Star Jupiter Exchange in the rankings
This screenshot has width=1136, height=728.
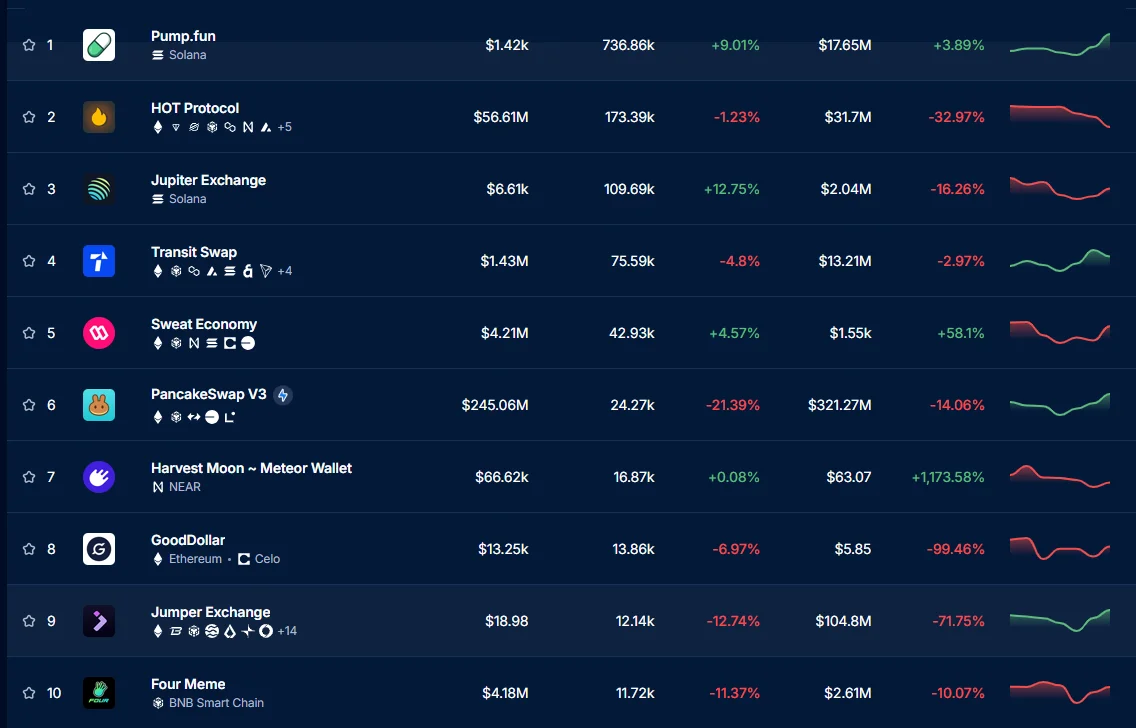click(28, 188)
